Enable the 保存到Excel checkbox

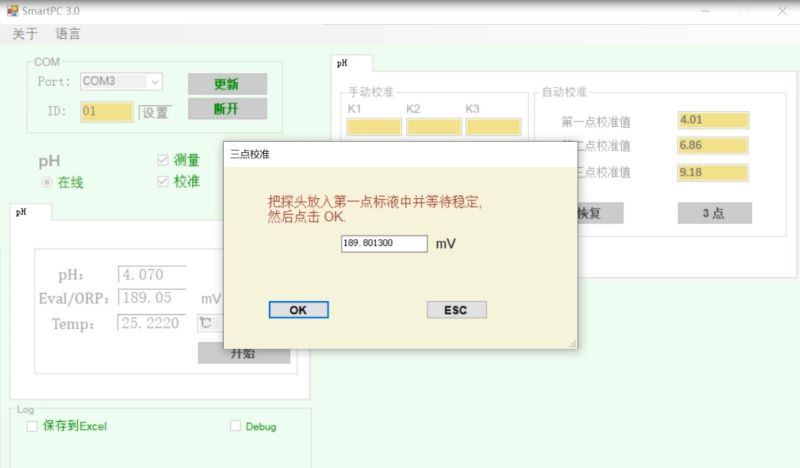pos(32,426)
